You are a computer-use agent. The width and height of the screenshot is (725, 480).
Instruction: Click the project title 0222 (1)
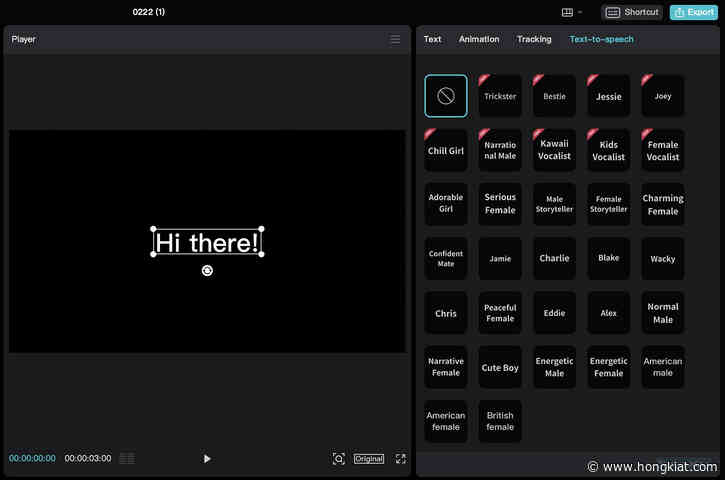point(148,12)
